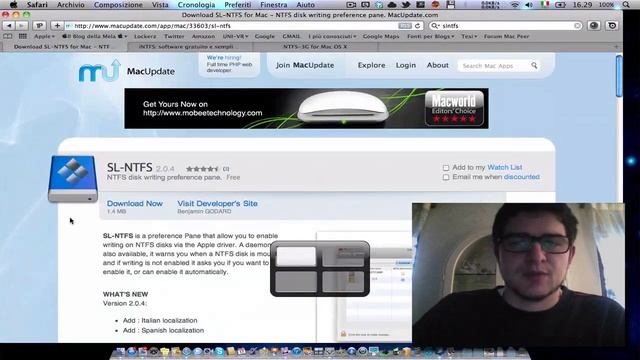Click the page vertical scrollbar thumb

pyautogui.click(x=619, y=76)
